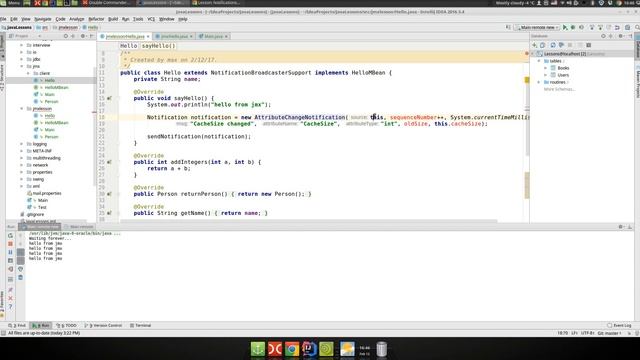Open the Analyze menu
The height and width of the screenshot is (360, 640).
coord(76,19)
